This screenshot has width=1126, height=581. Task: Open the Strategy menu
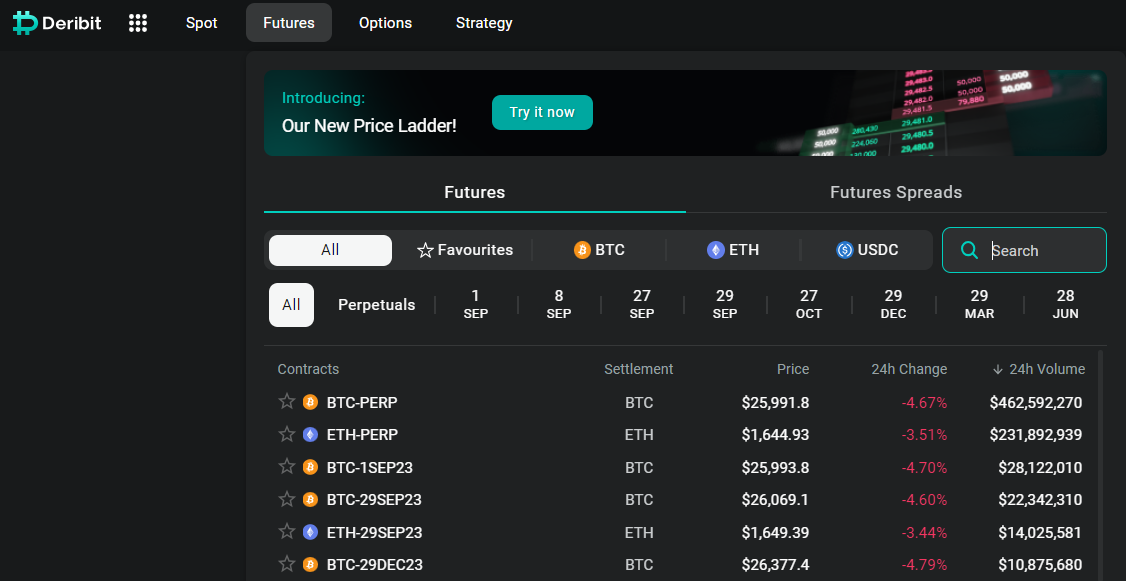484,23
